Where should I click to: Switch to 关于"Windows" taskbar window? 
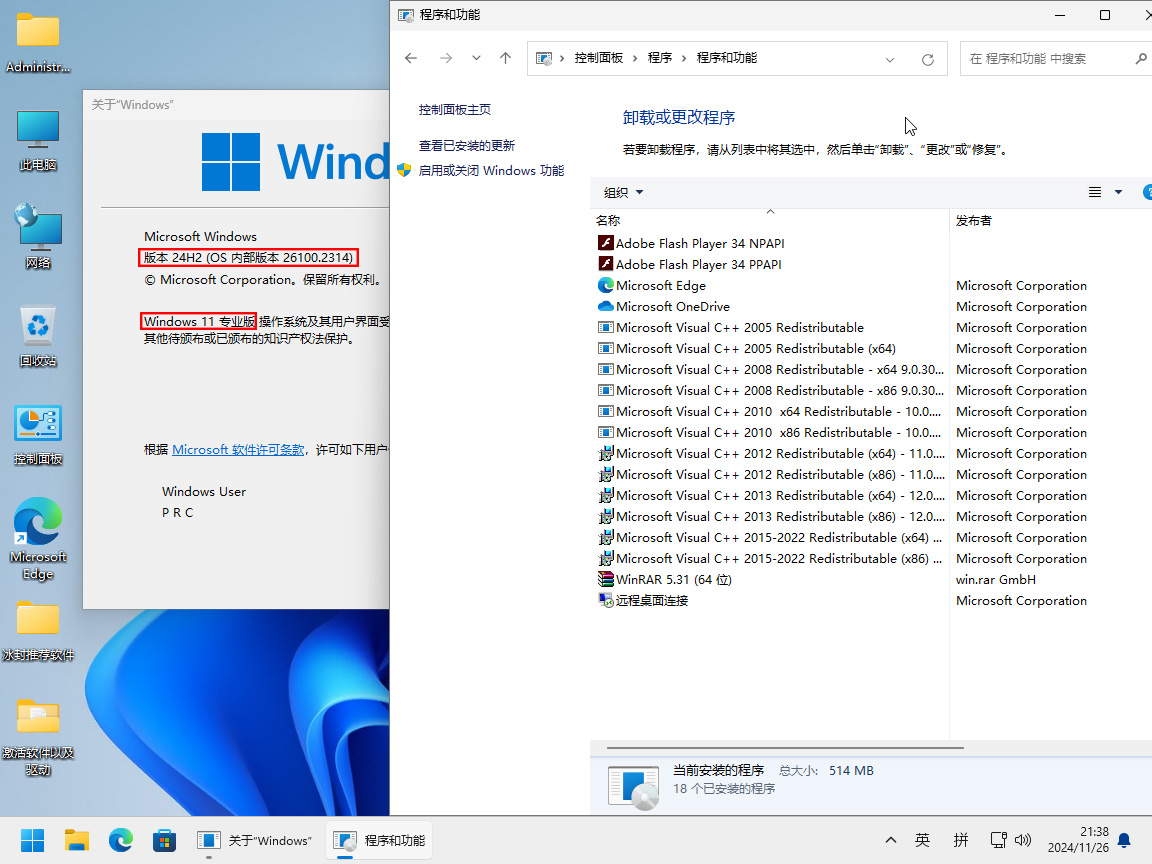(x=255, y=840)
